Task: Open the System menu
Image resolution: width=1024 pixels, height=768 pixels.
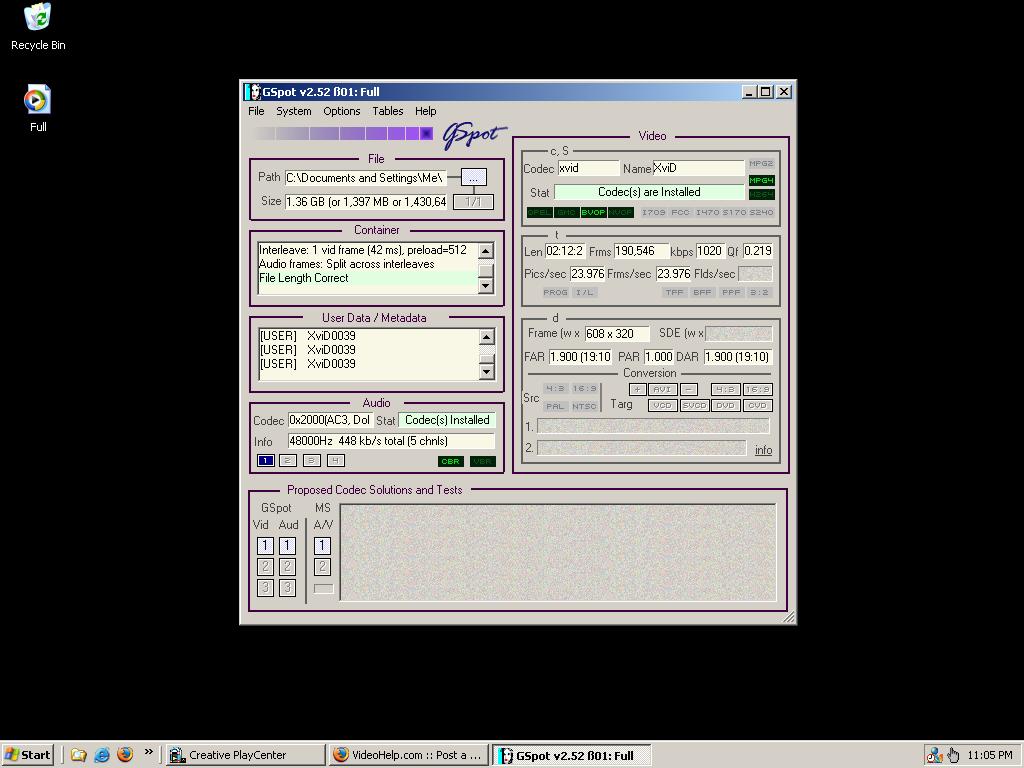Action: tap(293, 111)
